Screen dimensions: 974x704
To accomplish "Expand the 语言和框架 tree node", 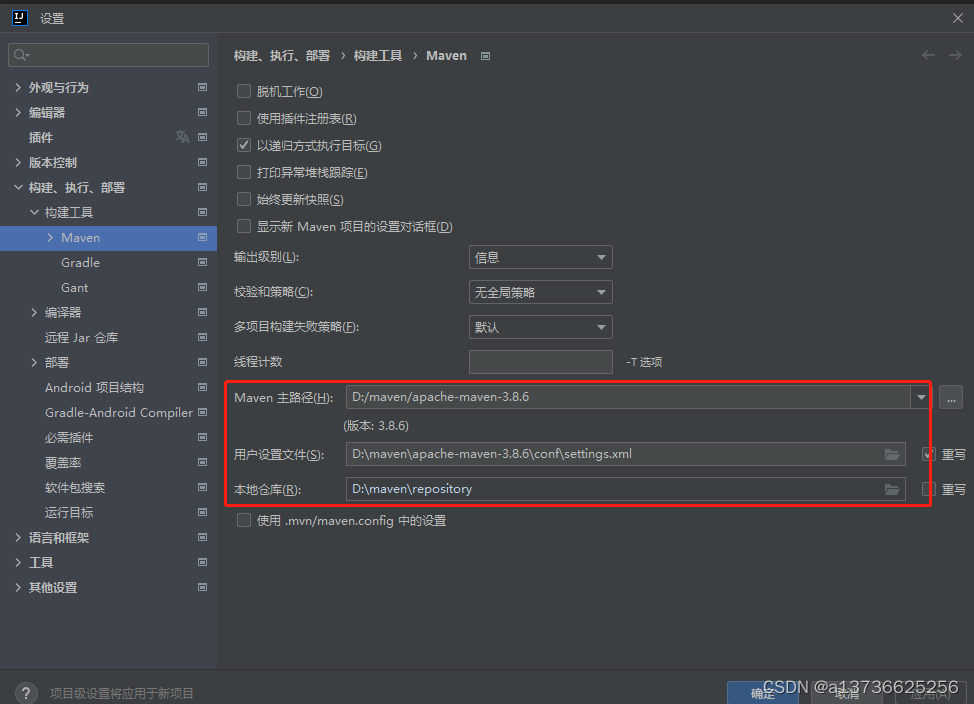I will (18, 537).
